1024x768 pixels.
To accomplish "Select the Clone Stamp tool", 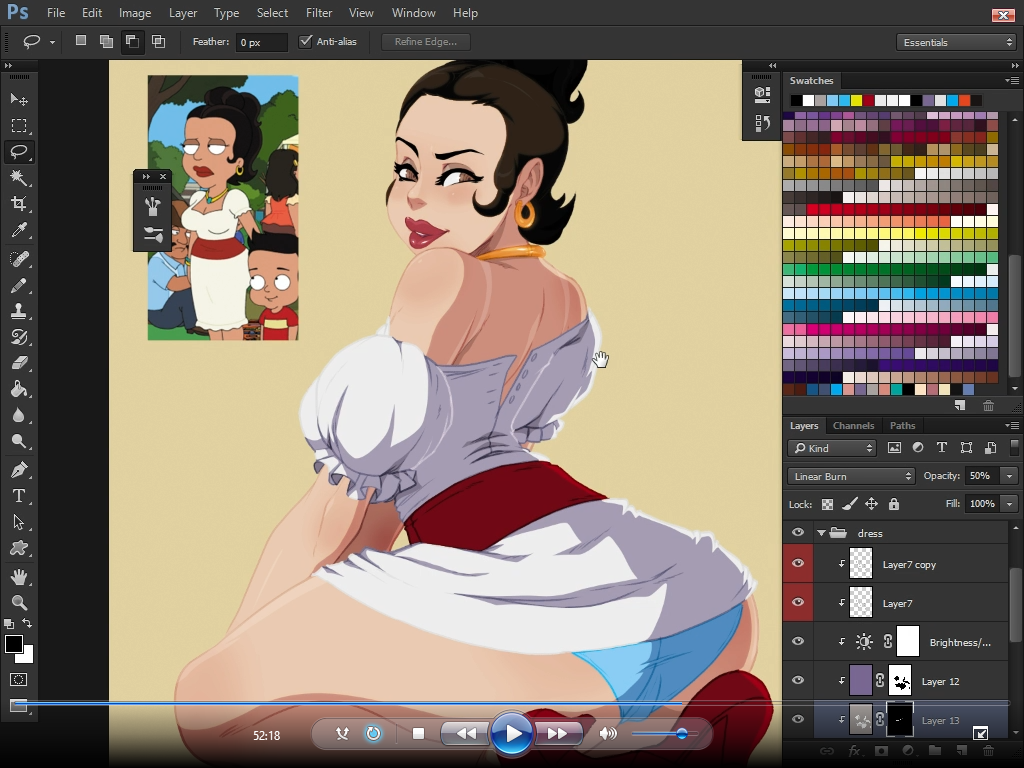I will [19, 311].
